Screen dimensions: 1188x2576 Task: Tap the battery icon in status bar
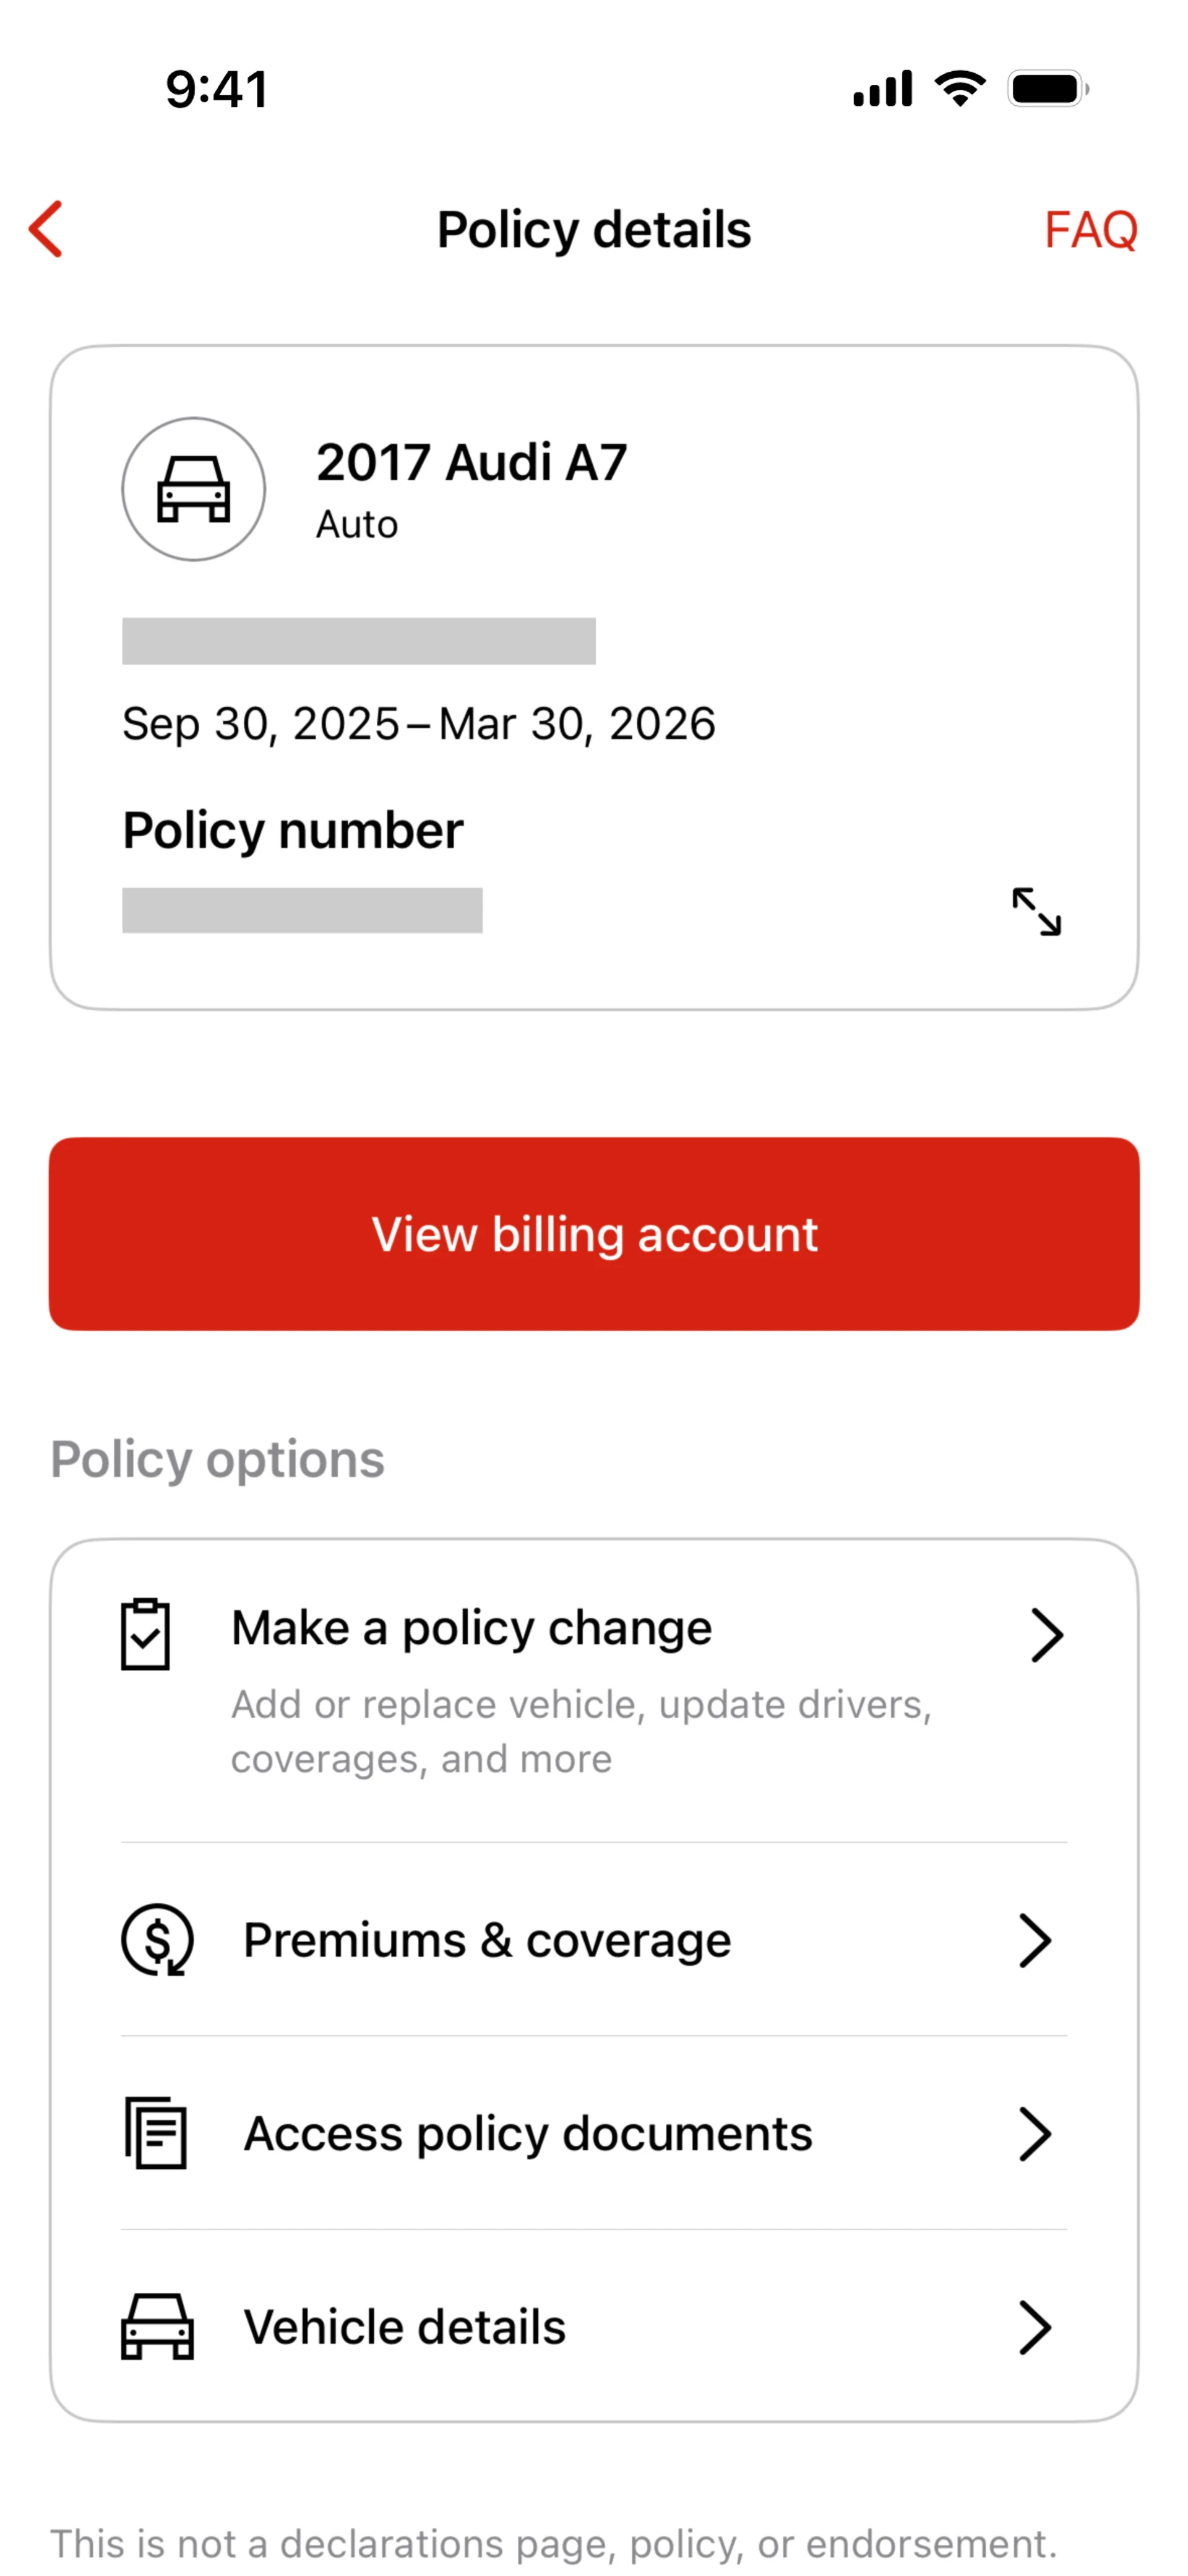click(1047, 89)
